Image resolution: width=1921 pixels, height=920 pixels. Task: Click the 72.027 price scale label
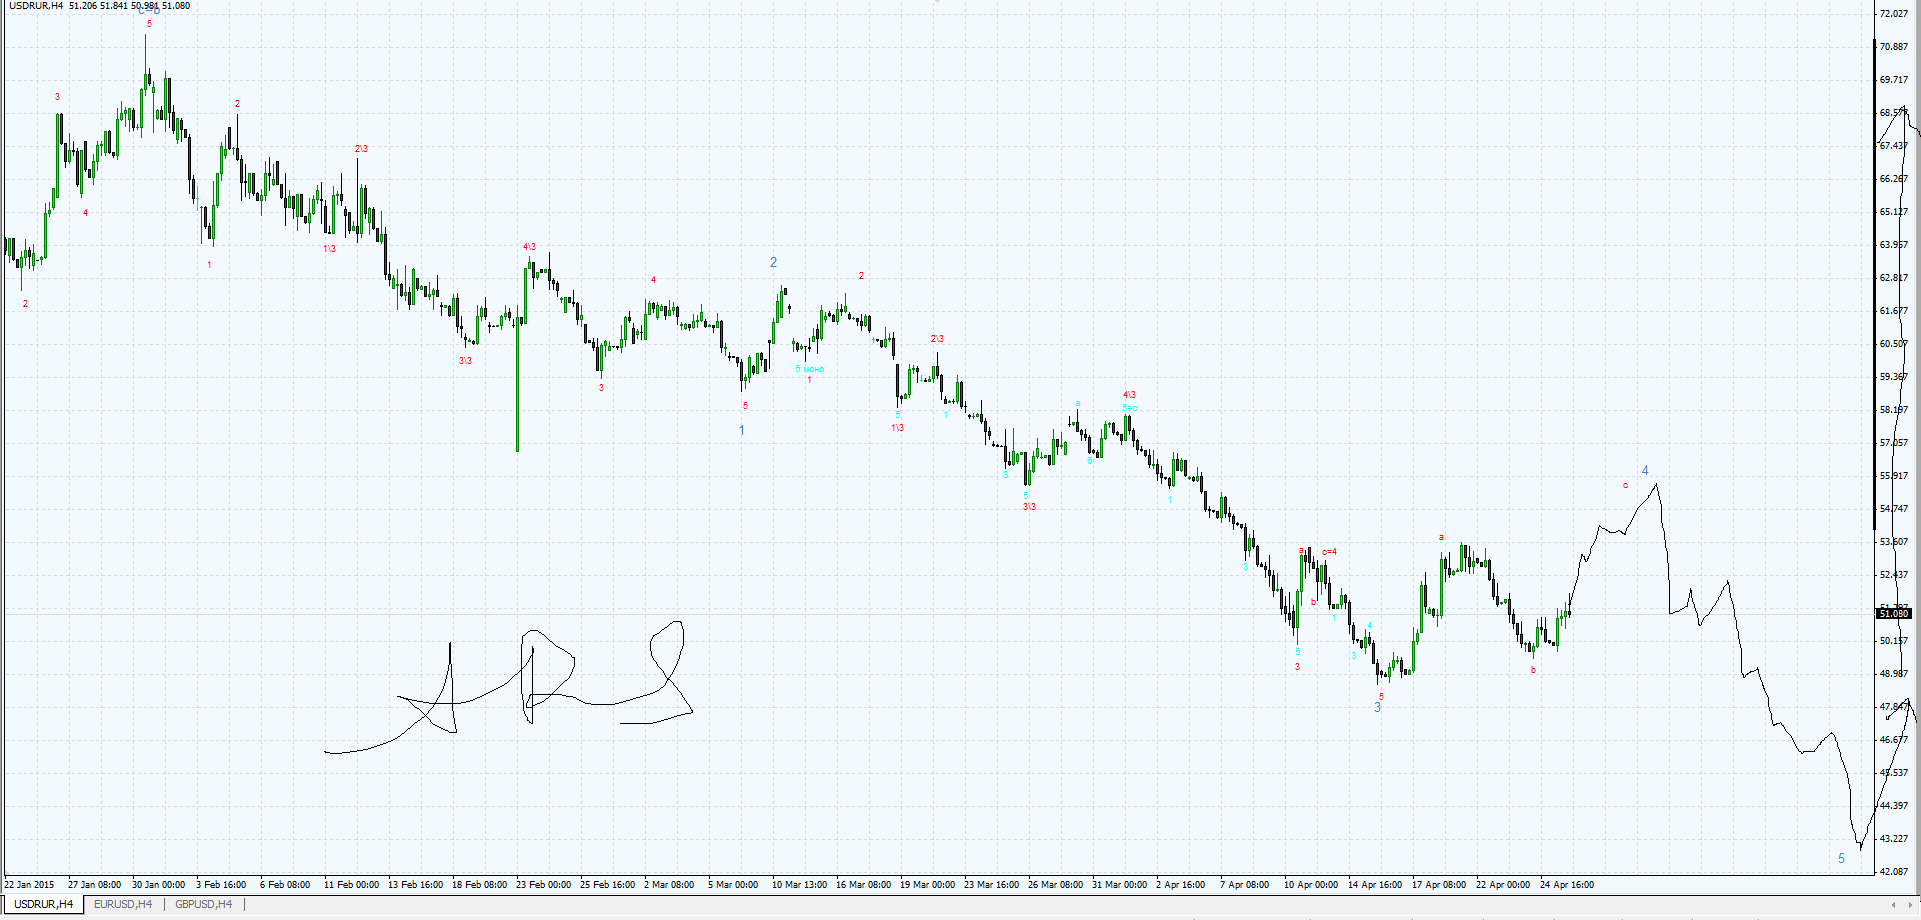(x=1894, y=14)
